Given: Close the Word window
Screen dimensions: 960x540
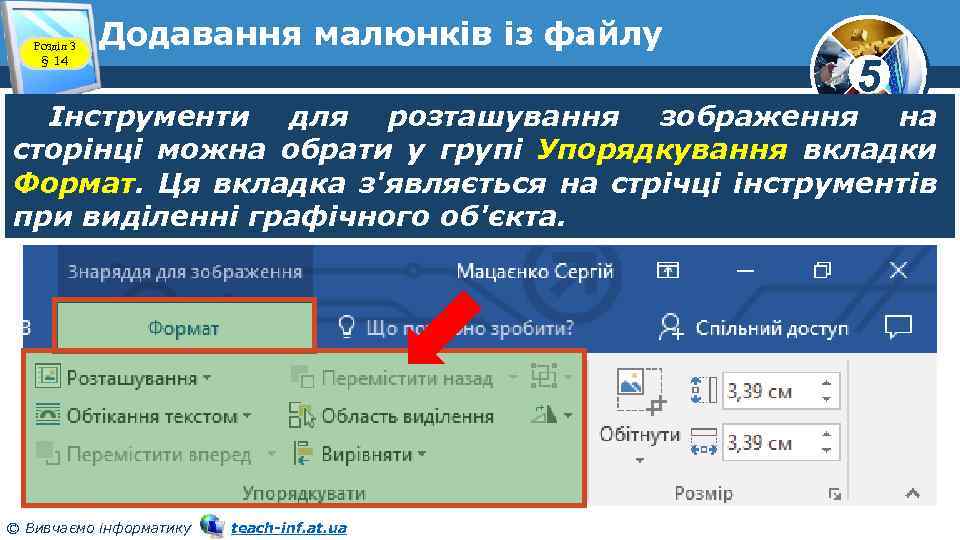Looking at the screenshot, I should (898, 270).
